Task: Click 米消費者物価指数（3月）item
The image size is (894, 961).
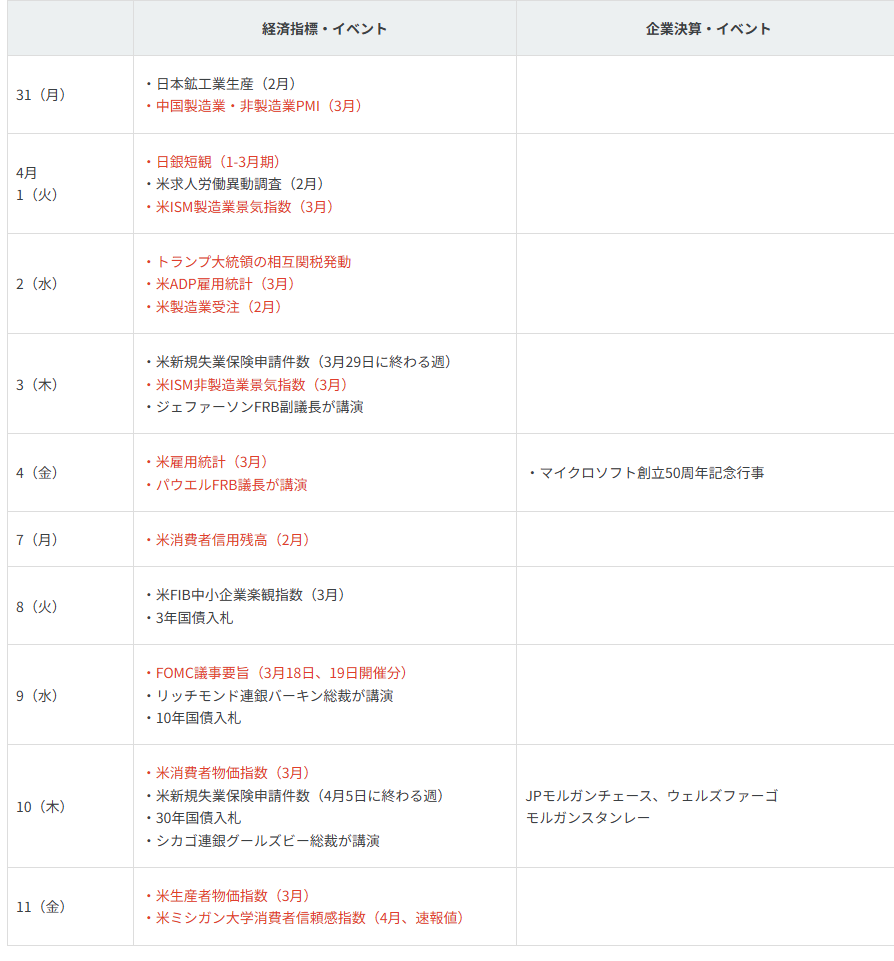Action: (x=232, y=773)
